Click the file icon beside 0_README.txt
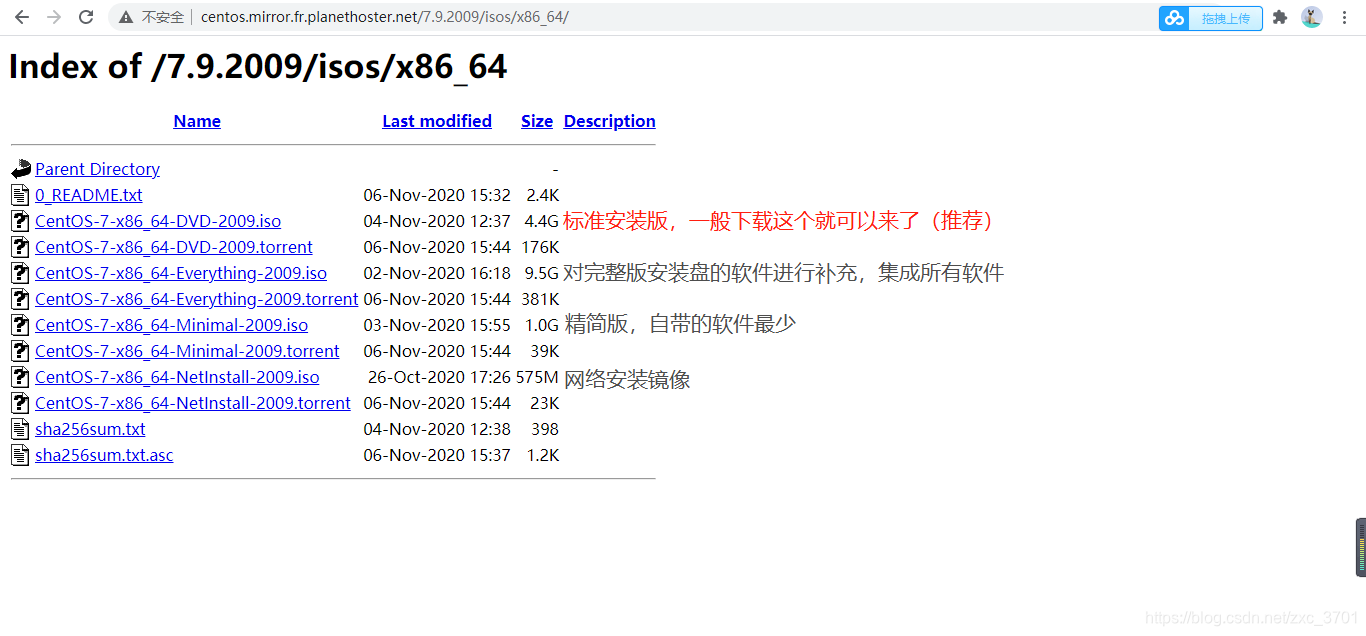1366x636 pixels. point(21,195)
